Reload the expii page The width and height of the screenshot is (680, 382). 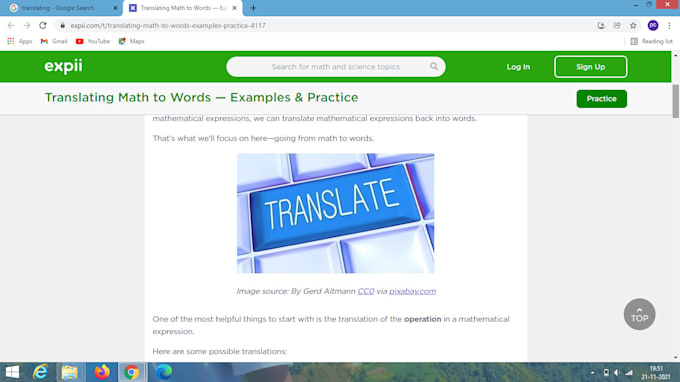point(42,26)
